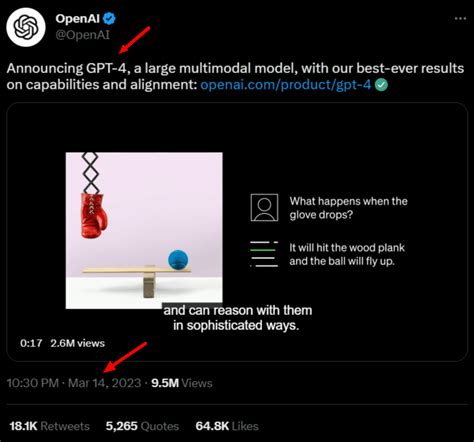Image resolution: width=474 pixels, height=442 pixels.
Task: View the 64.8K Likes list
Action: pyautogui.click(x=227, y=426)
